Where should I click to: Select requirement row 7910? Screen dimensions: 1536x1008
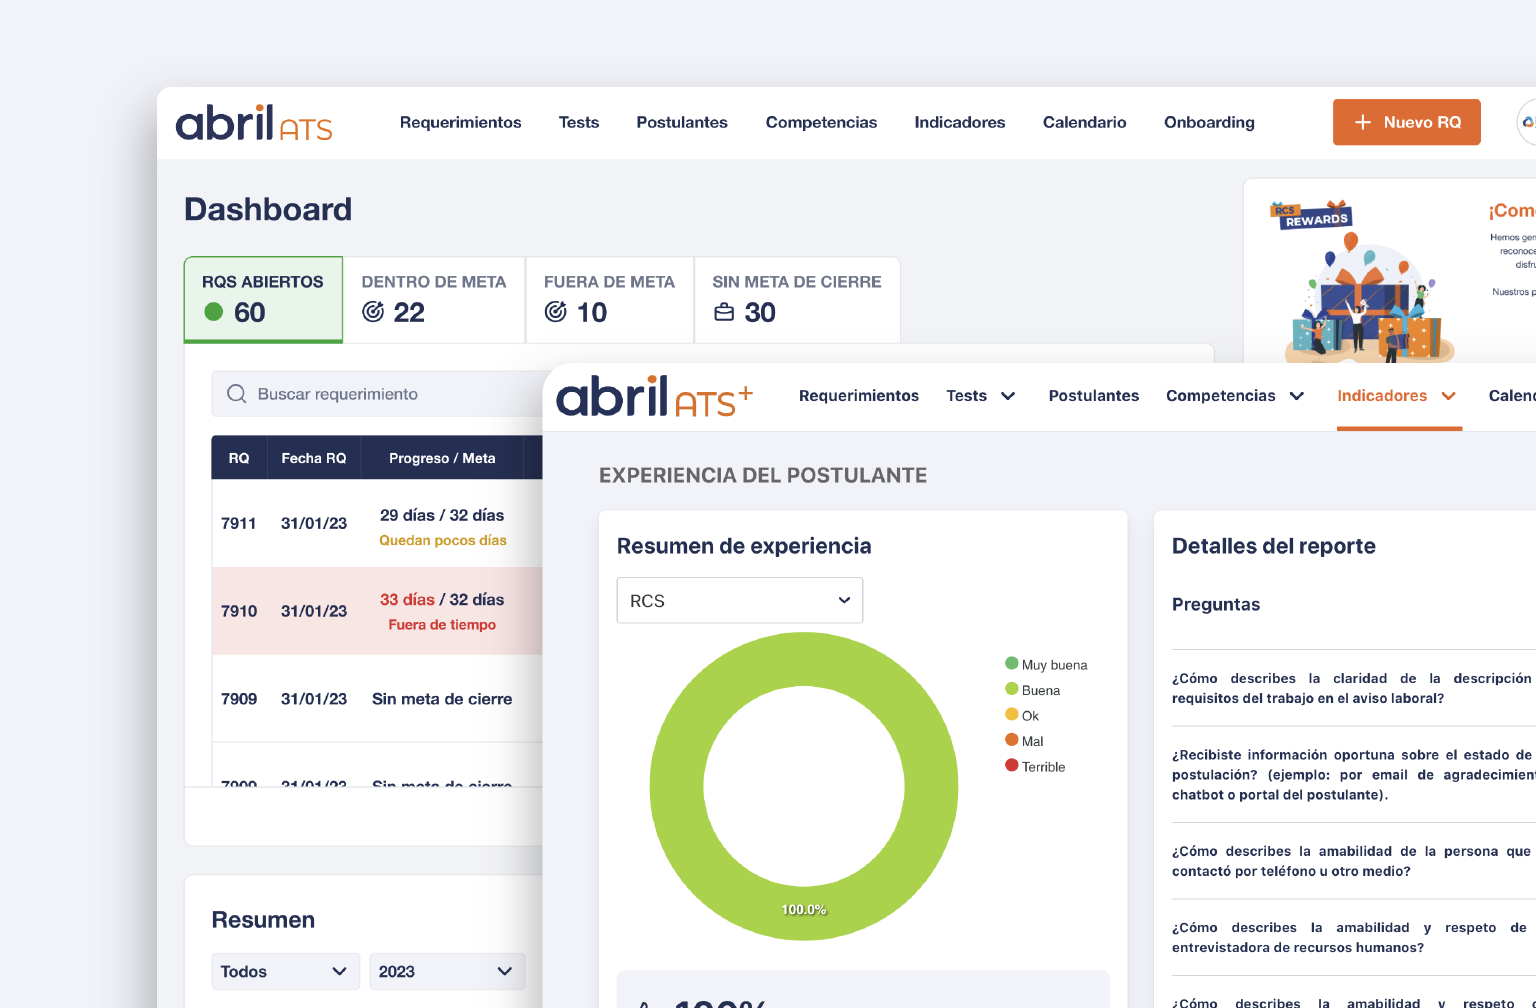(377, 611)
